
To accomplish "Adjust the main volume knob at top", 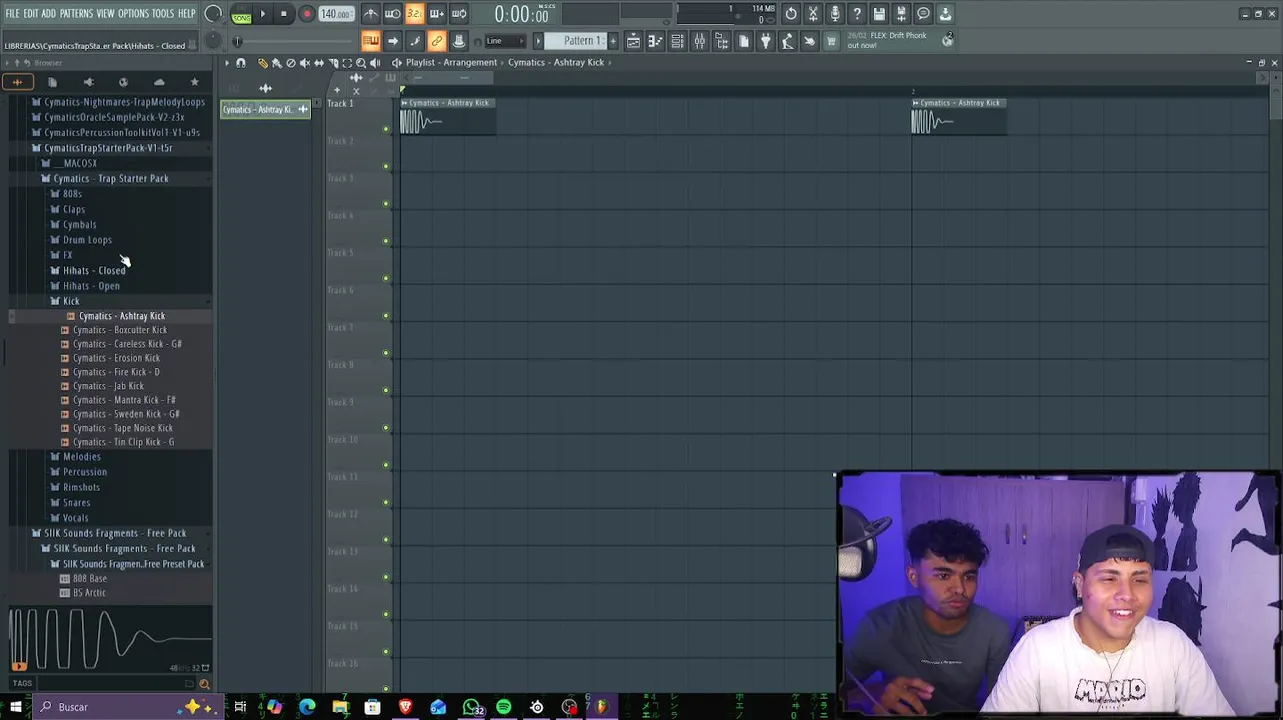I will 213,14.
